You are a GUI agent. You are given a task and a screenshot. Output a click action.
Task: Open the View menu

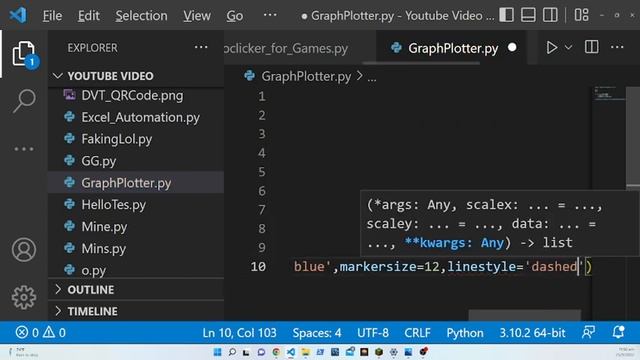pyautogui.click(x=197, y=16)
